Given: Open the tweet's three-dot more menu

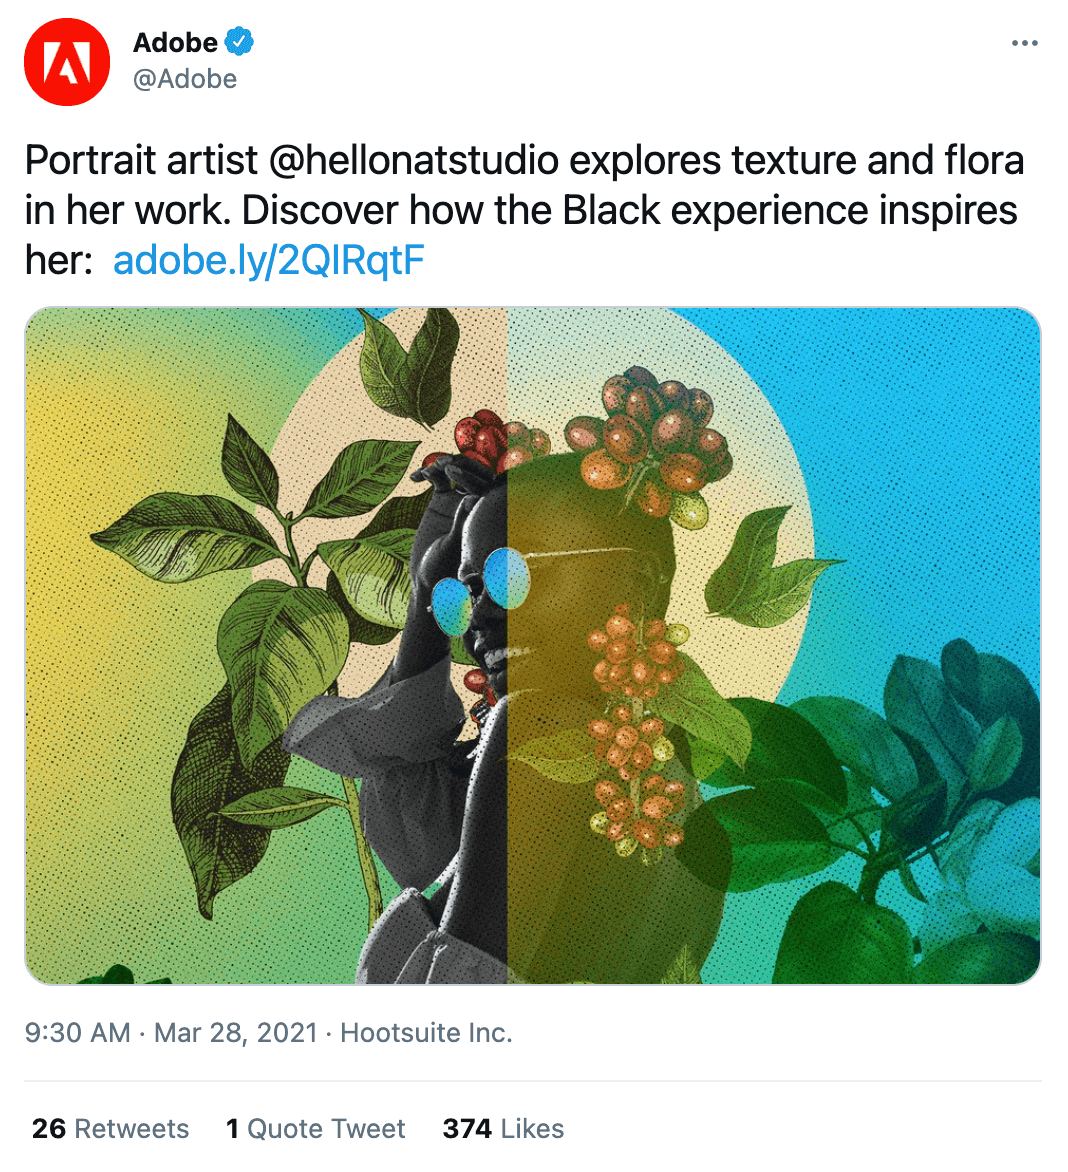Looking at the screenshot, I should point(1024,43).
